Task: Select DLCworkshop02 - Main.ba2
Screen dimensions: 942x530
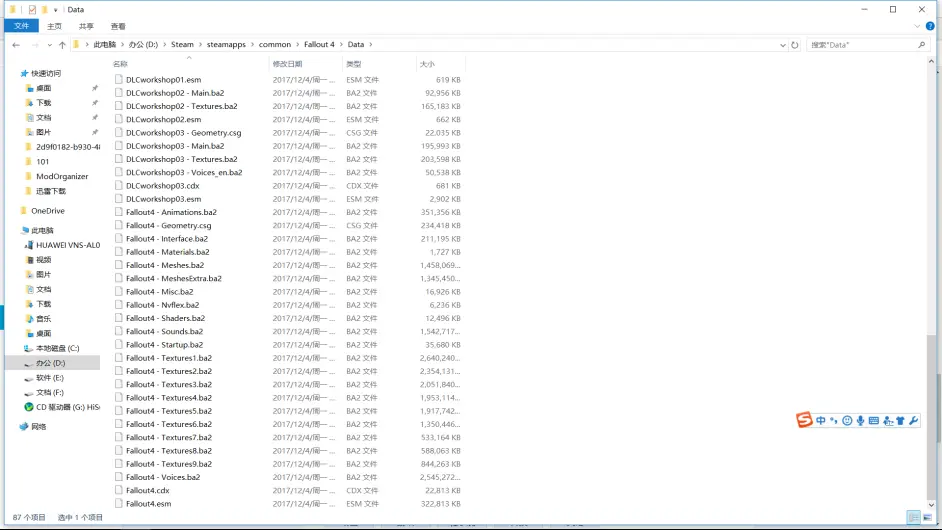Action: [175, 93]
